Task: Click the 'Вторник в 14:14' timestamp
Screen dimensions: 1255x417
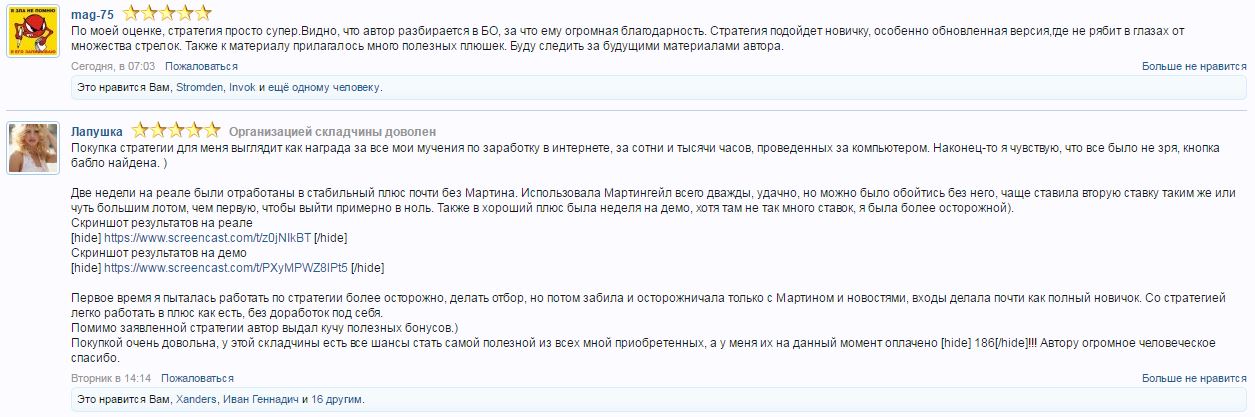Action: (x=111, y=379)
